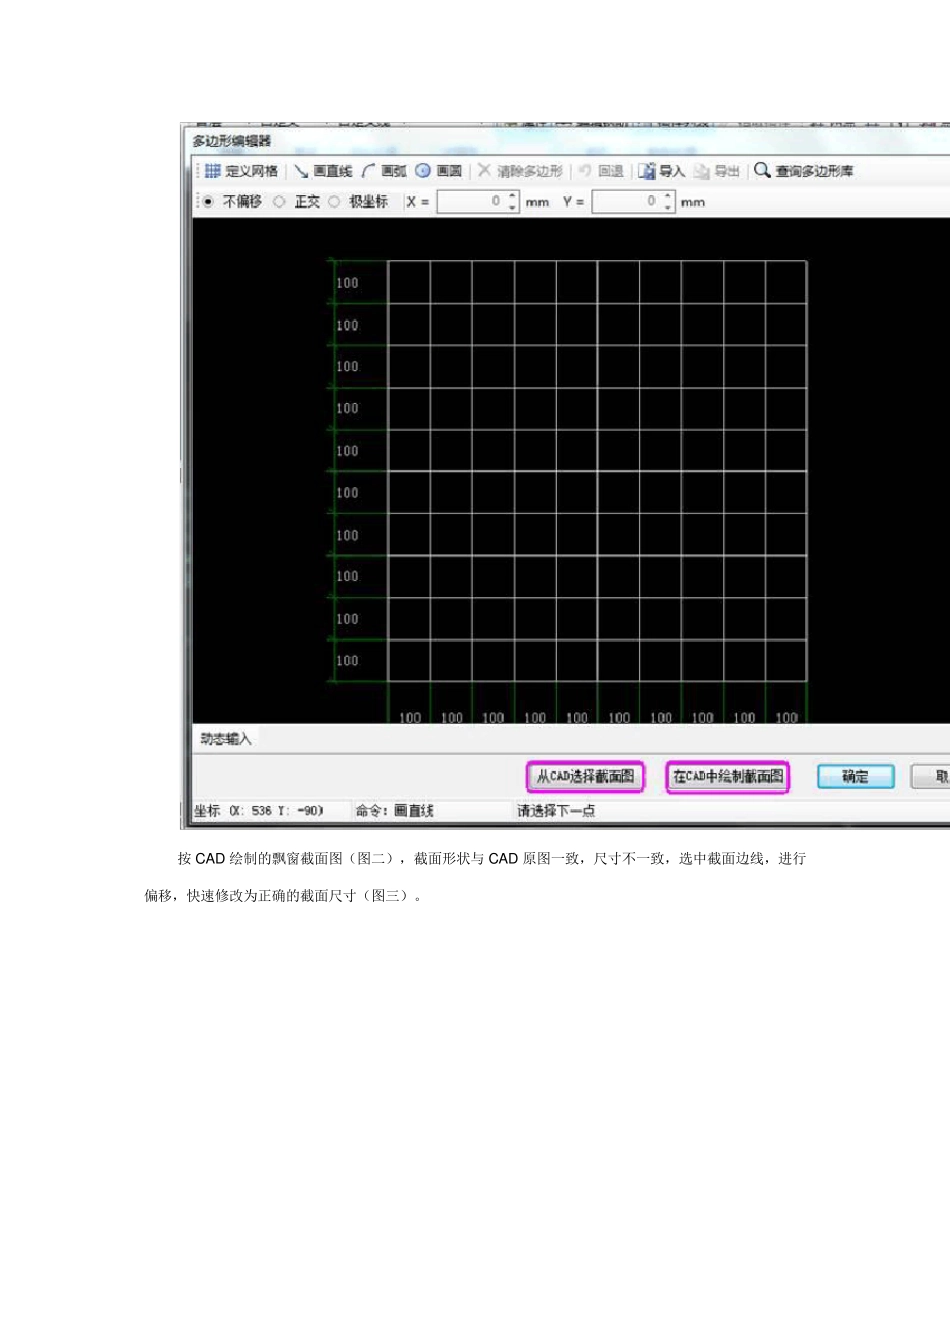This screenshot has height=1344, width=950.
Task: Click the 动态输入 label
Action: coord(226,739)
